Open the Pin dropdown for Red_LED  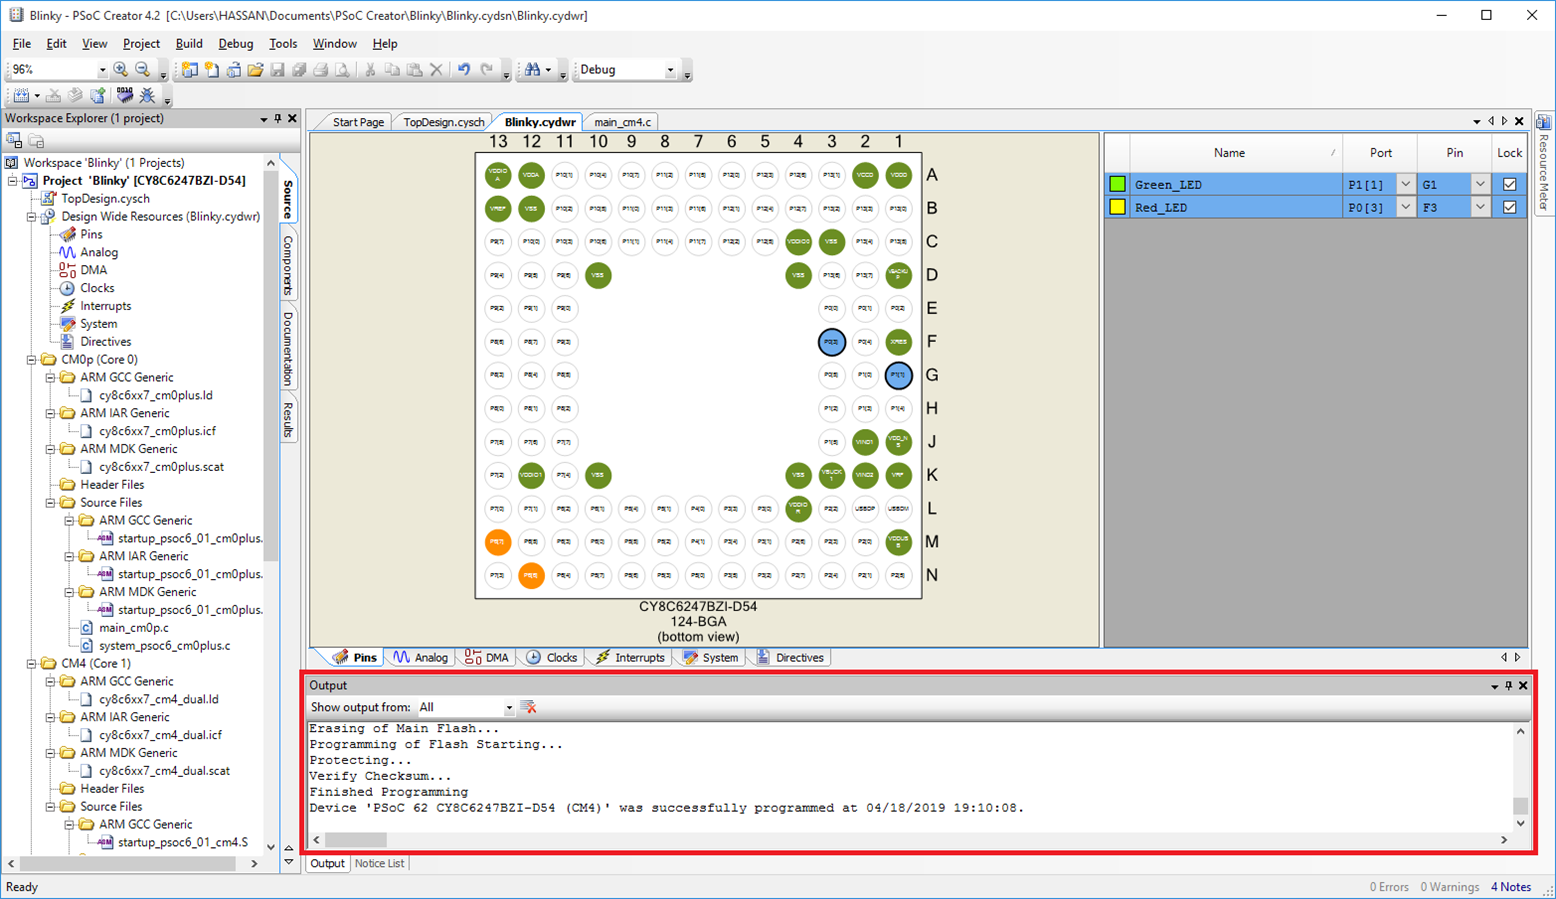(x=1480, y=207)
